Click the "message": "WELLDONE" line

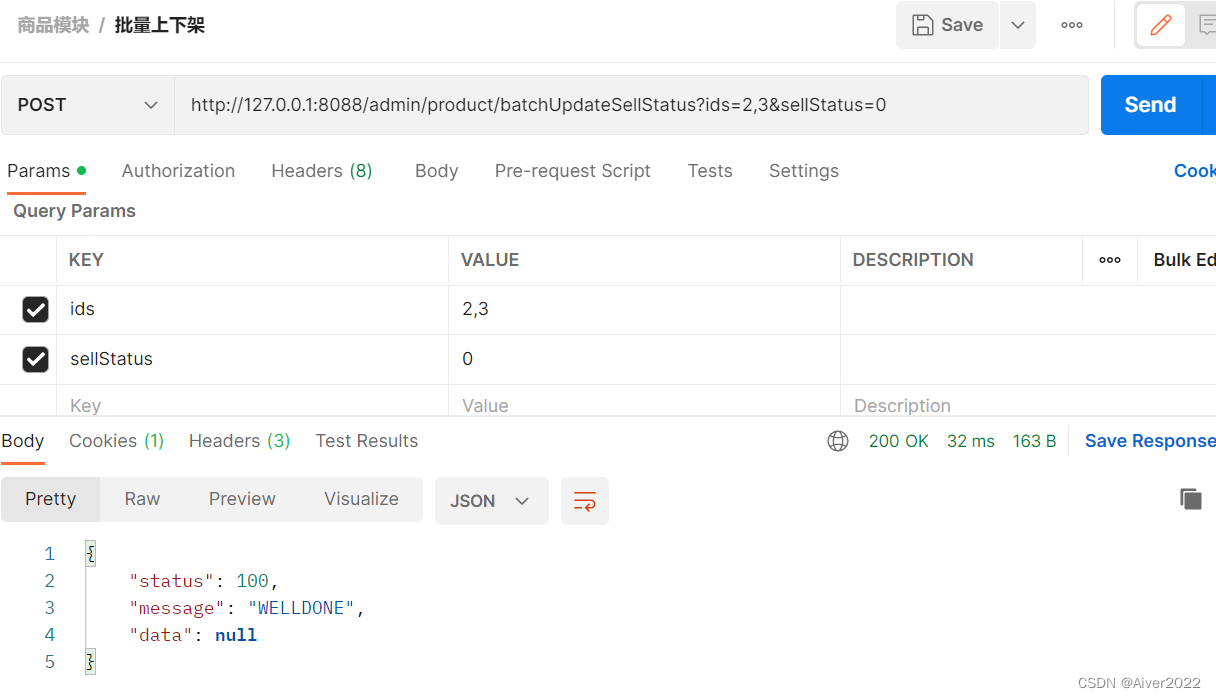tap(247, 608)
